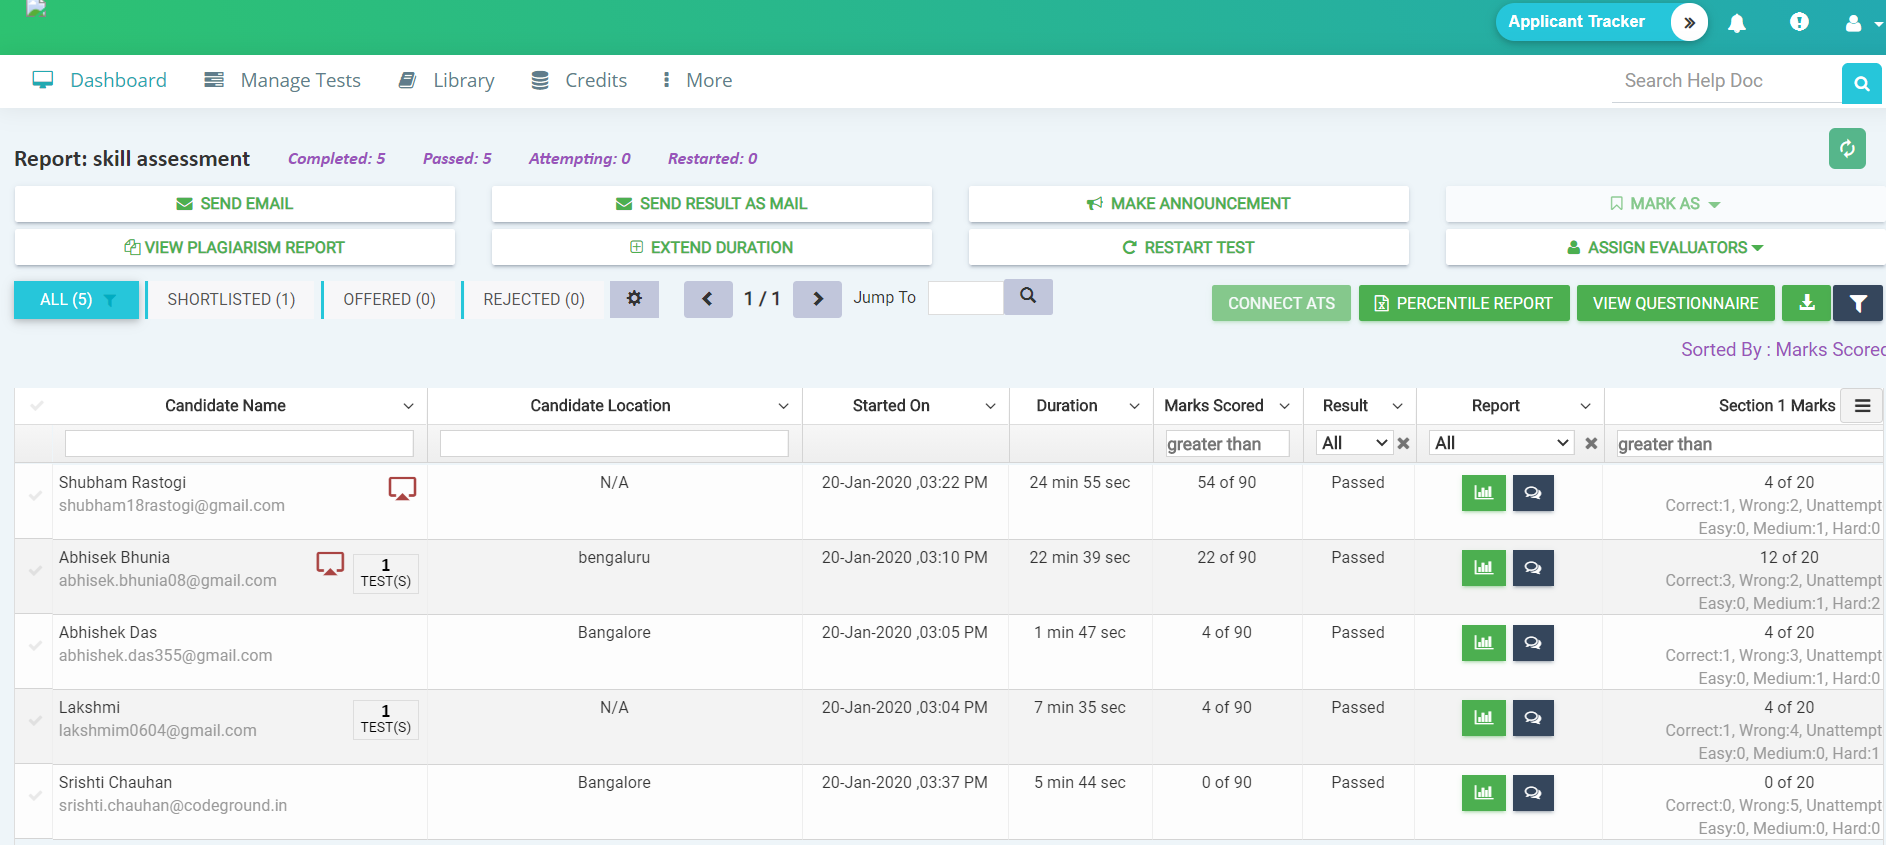Click the Make Announcement button
The image size is (1886, 845).
[1189, 204]
